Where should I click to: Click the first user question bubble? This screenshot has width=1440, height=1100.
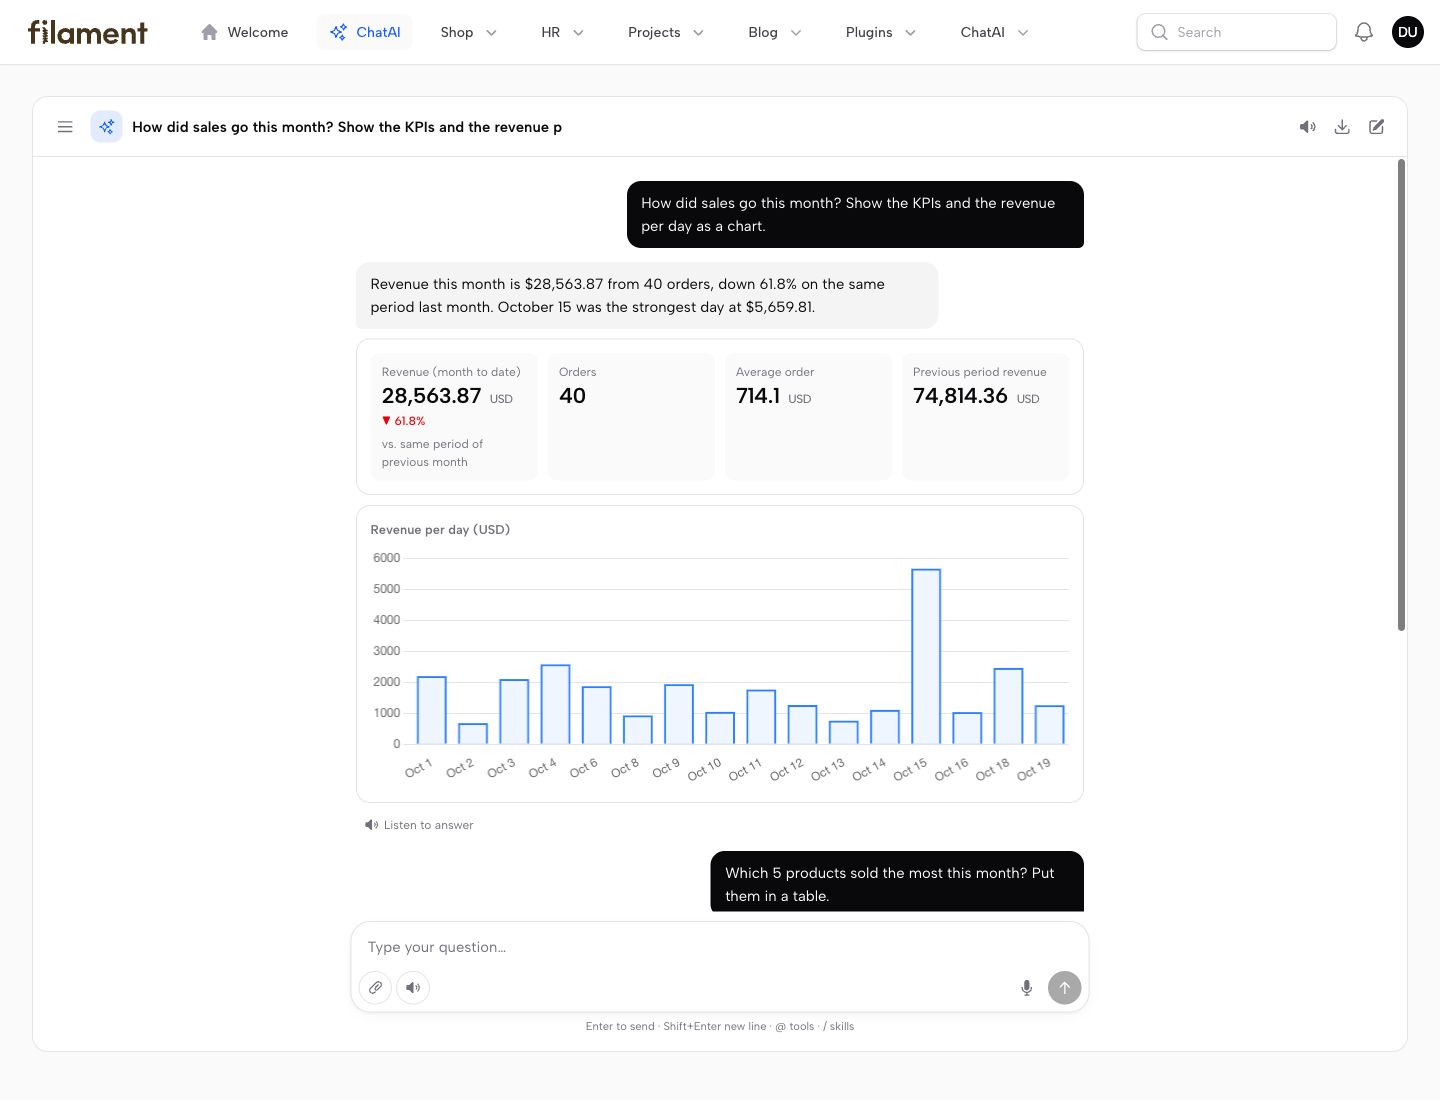(x=855, y=214)
